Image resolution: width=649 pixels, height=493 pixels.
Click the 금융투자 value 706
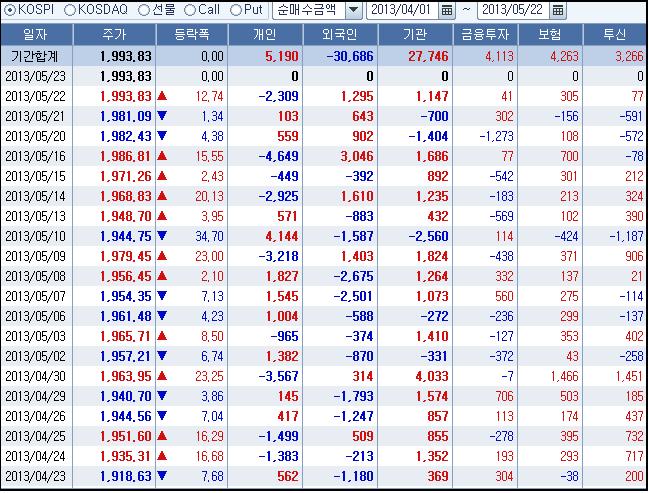505,396
